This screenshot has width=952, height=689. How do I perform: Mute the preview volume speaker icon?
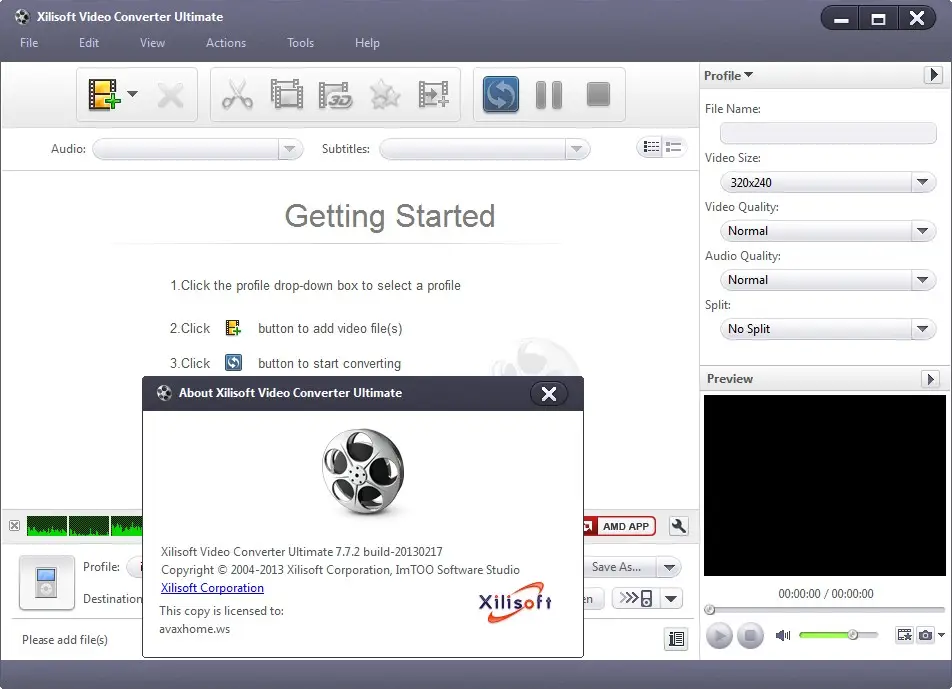(783, 635)
